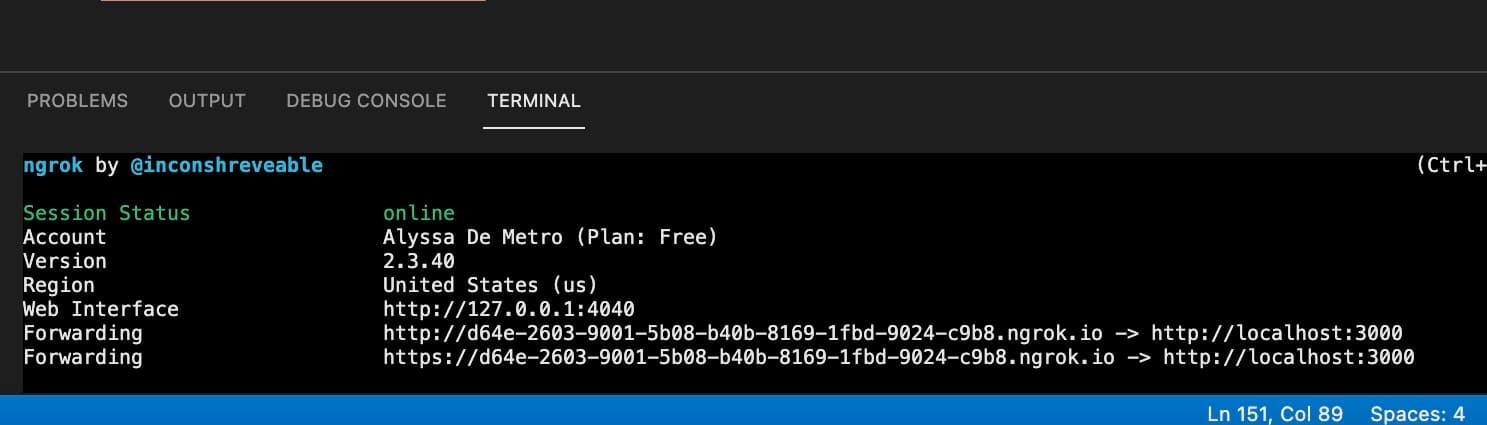The image size is (1487, 425).
Task: Select the DEBUG CONSOLE tab
Action: pos(366,101)
